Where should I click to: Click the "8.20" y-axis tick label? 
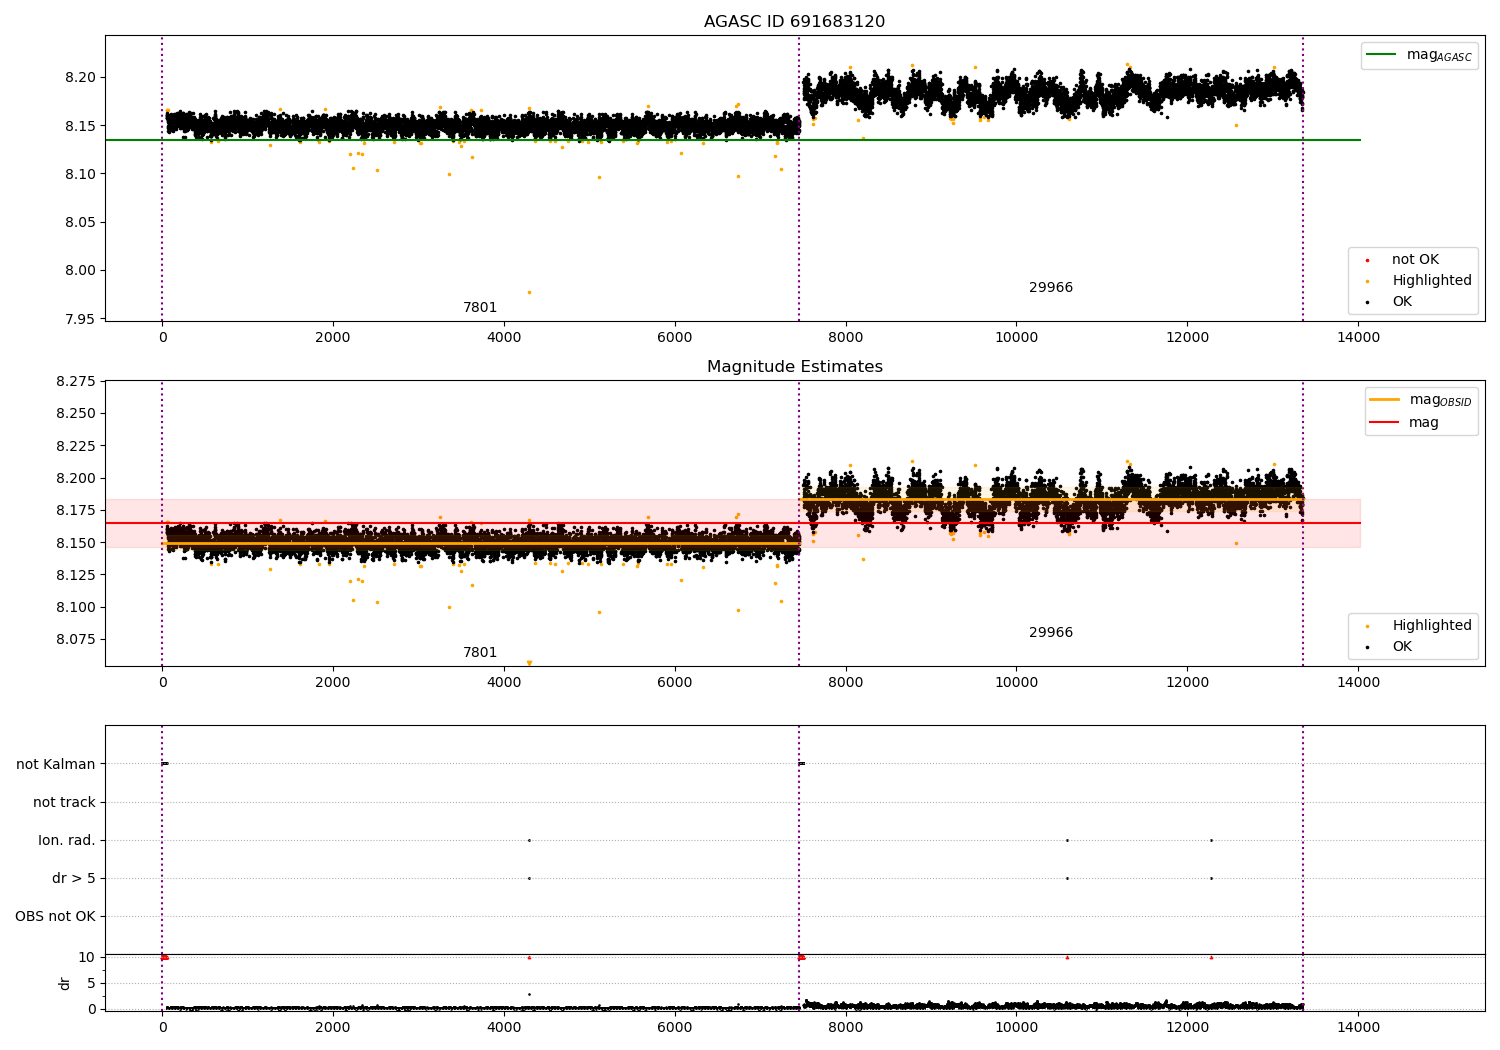(x=81, y=78)
